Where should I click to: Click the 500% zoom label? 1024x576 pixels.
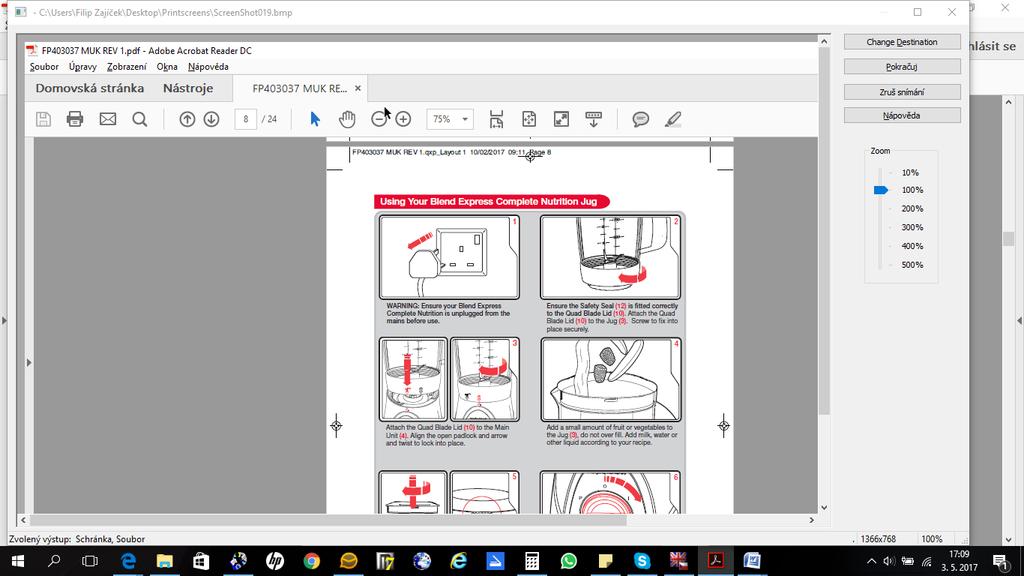click(x=912, y=264)
